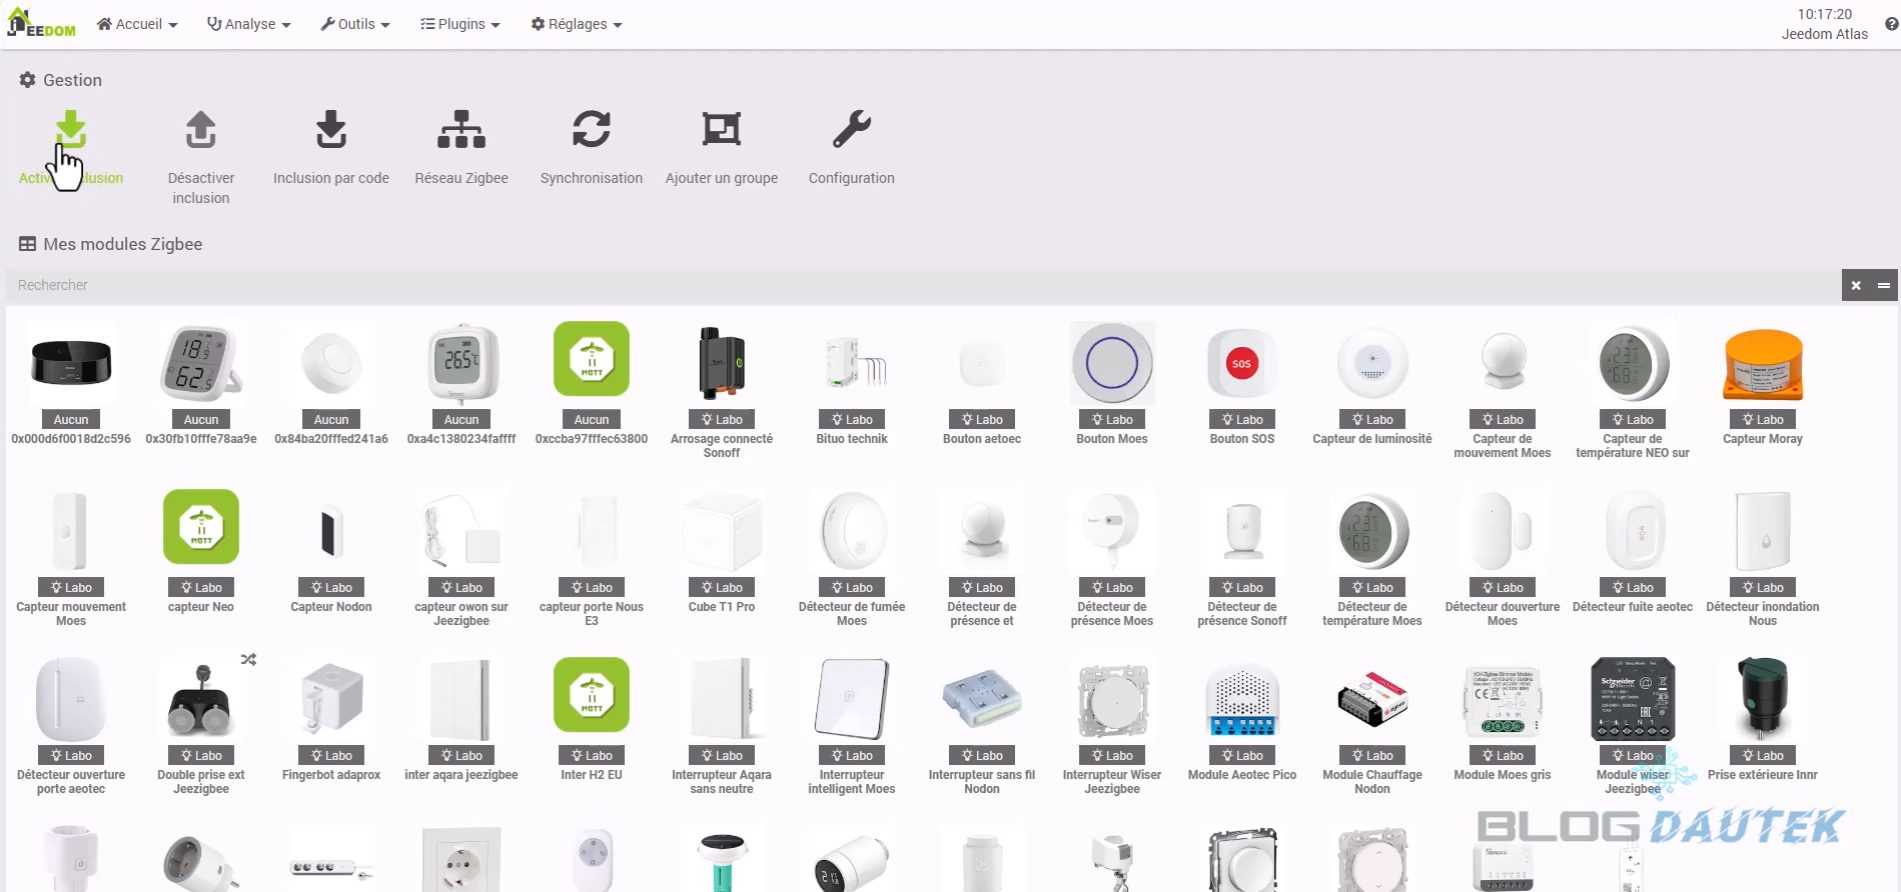Image resolution: width=1901 pixels, height=892 pixels.
Task: Open Interrupteur Aqara sans neutre
Action: (x=721, y=726)
